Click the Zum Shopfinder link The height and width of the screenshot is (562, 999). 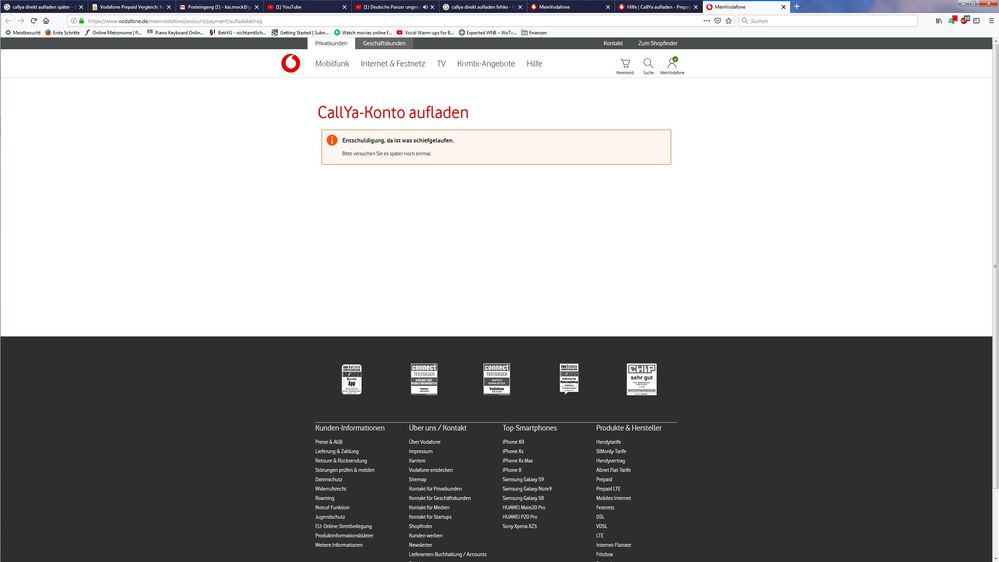658,43
